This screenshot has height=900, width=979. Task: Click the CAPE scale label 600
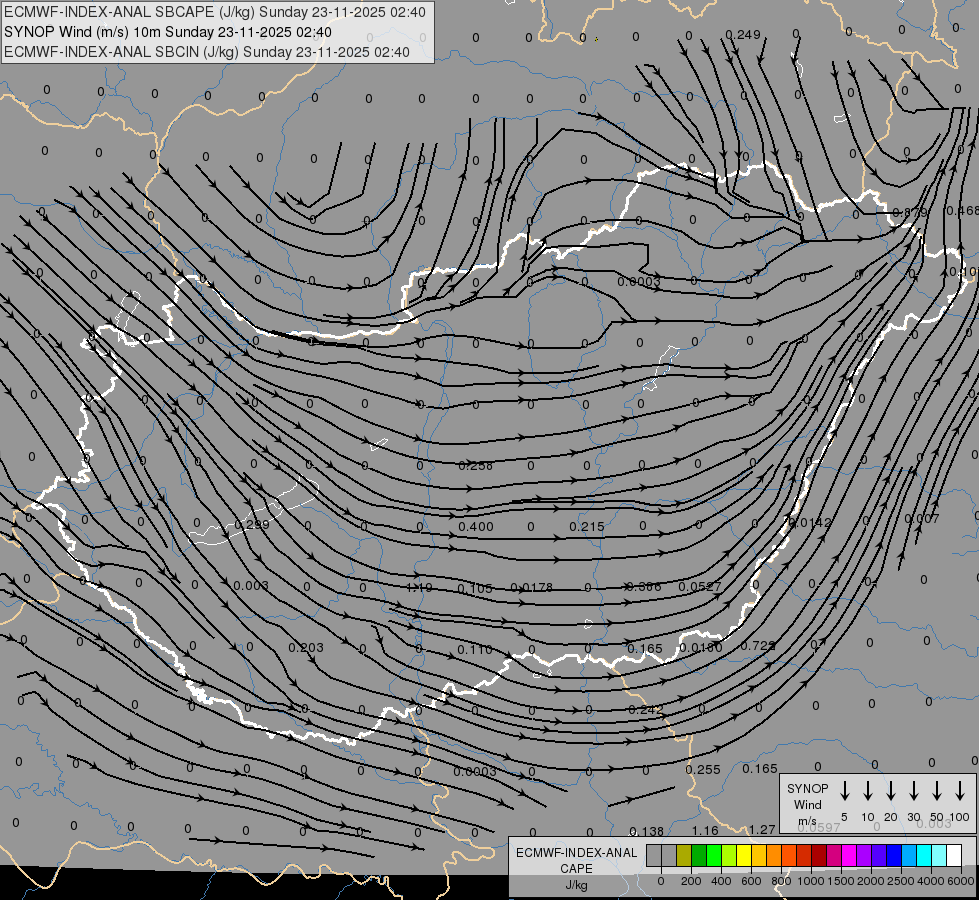(751, 881)
